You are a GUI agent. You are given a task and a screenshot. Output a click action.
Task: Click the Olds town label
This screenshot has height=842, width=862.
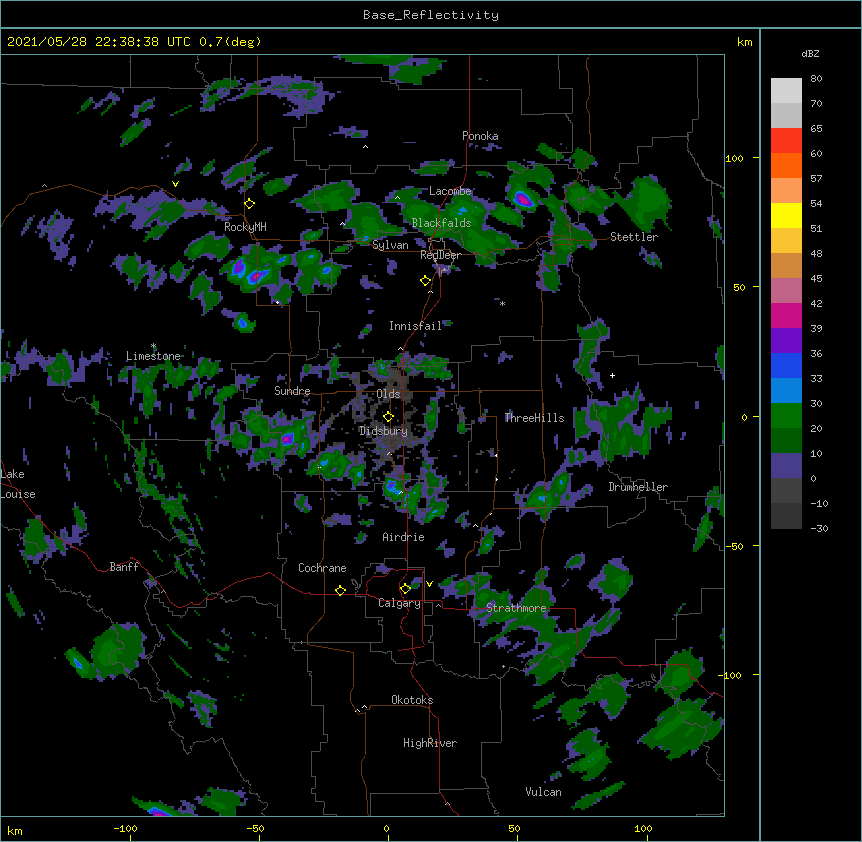[x=388, y=394]
